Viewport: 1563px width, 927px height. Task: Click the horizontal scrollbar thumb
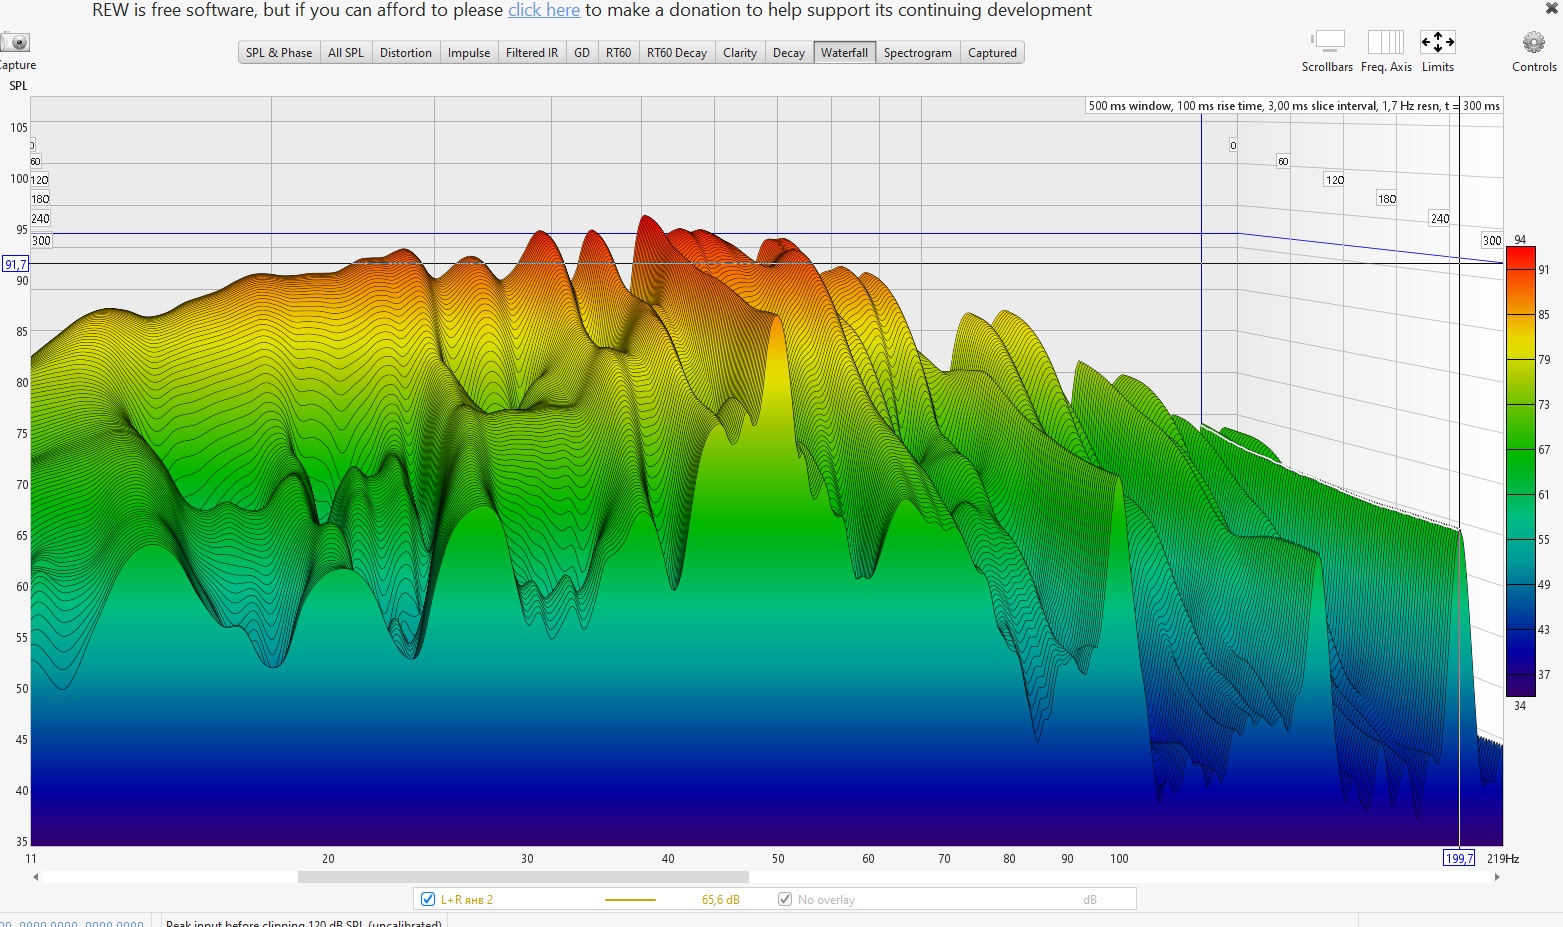point(522,877)
